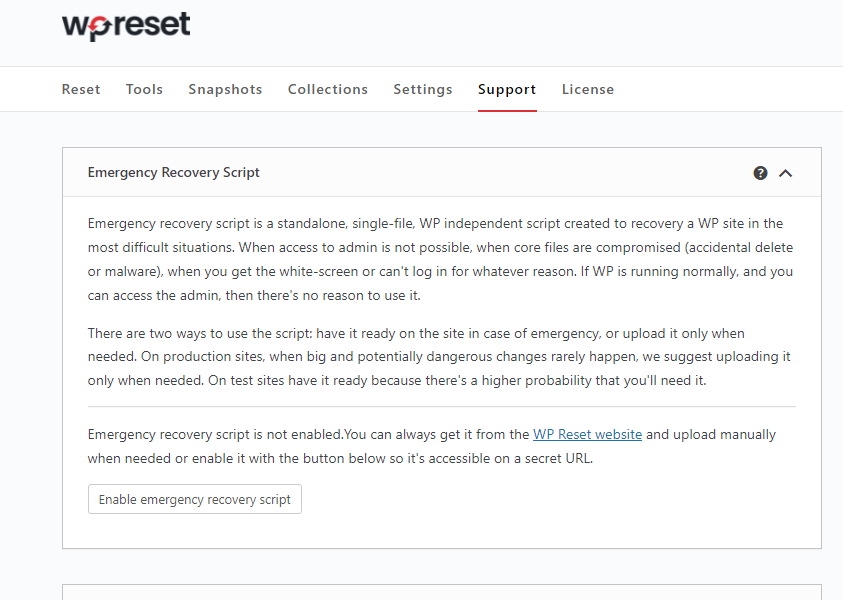Open help via the question mark icon
This screenshot has height=600, width=843.
761,172
